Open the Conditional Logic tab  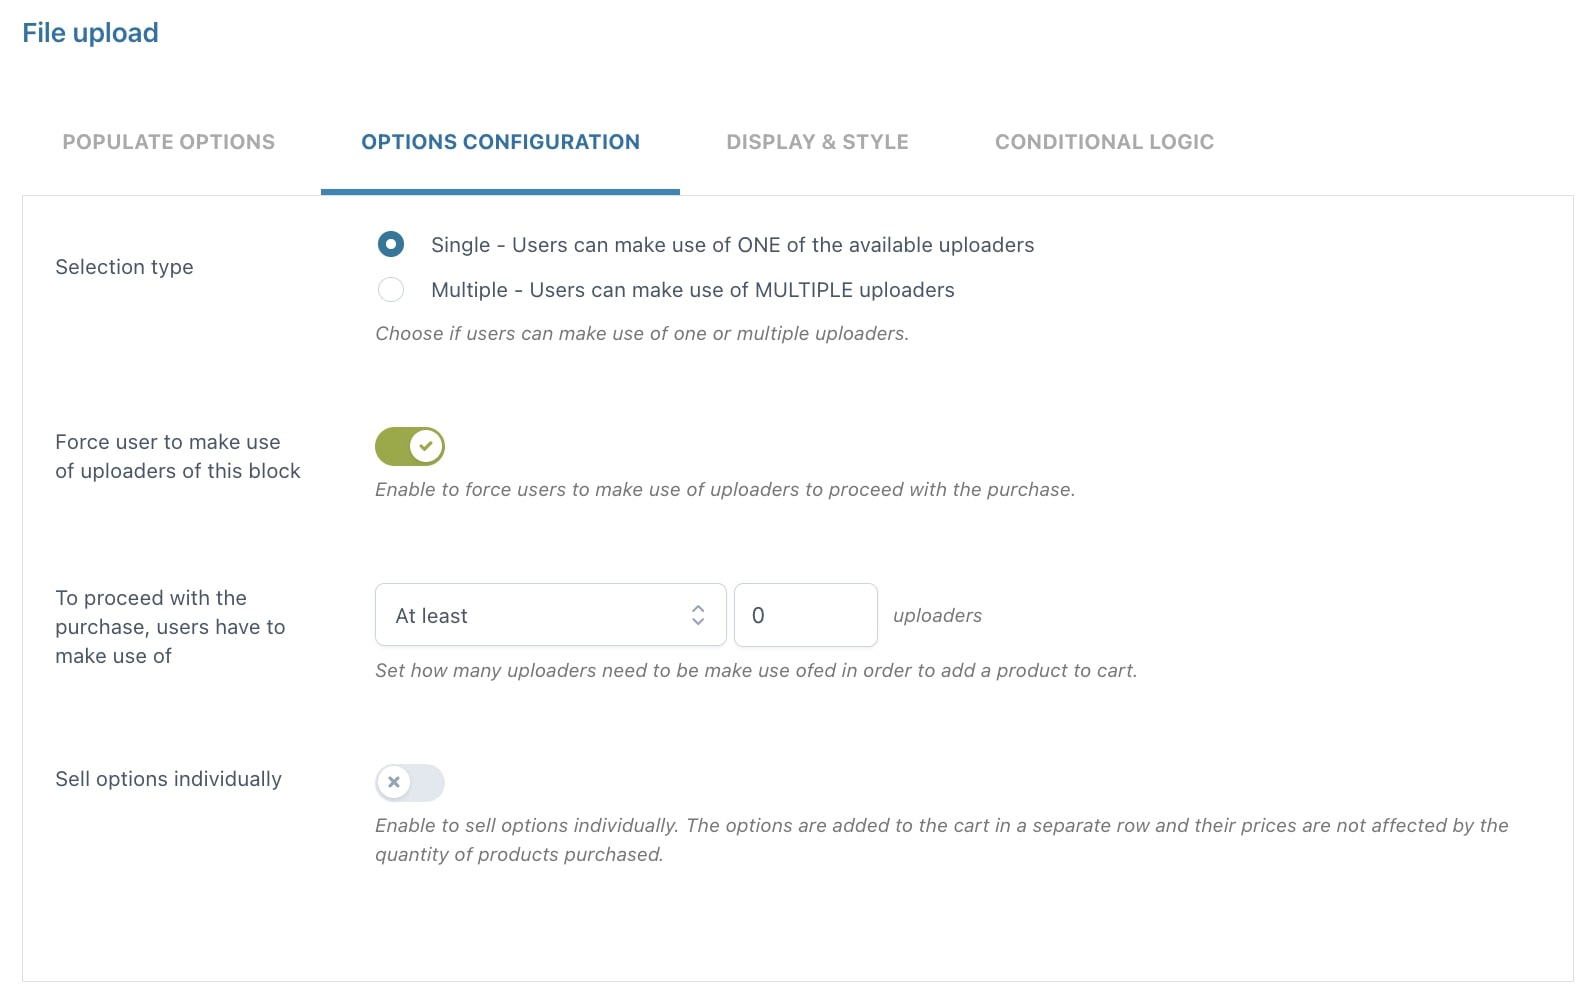click(1104, 142)
